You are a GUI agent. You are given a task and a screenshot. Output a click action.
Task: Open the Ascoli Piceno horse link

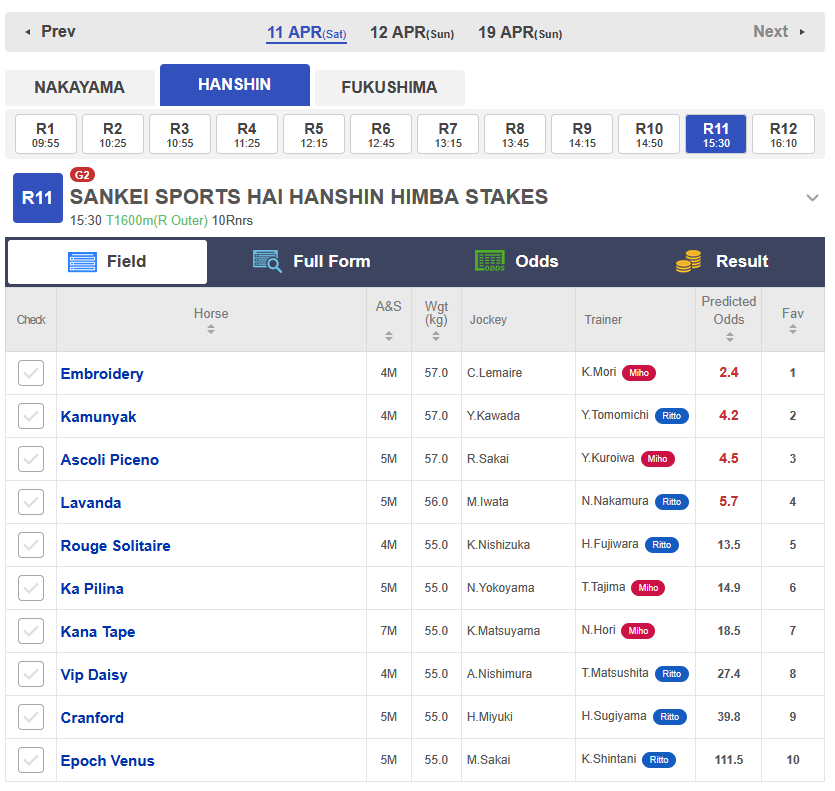click(x=110, y=460)
